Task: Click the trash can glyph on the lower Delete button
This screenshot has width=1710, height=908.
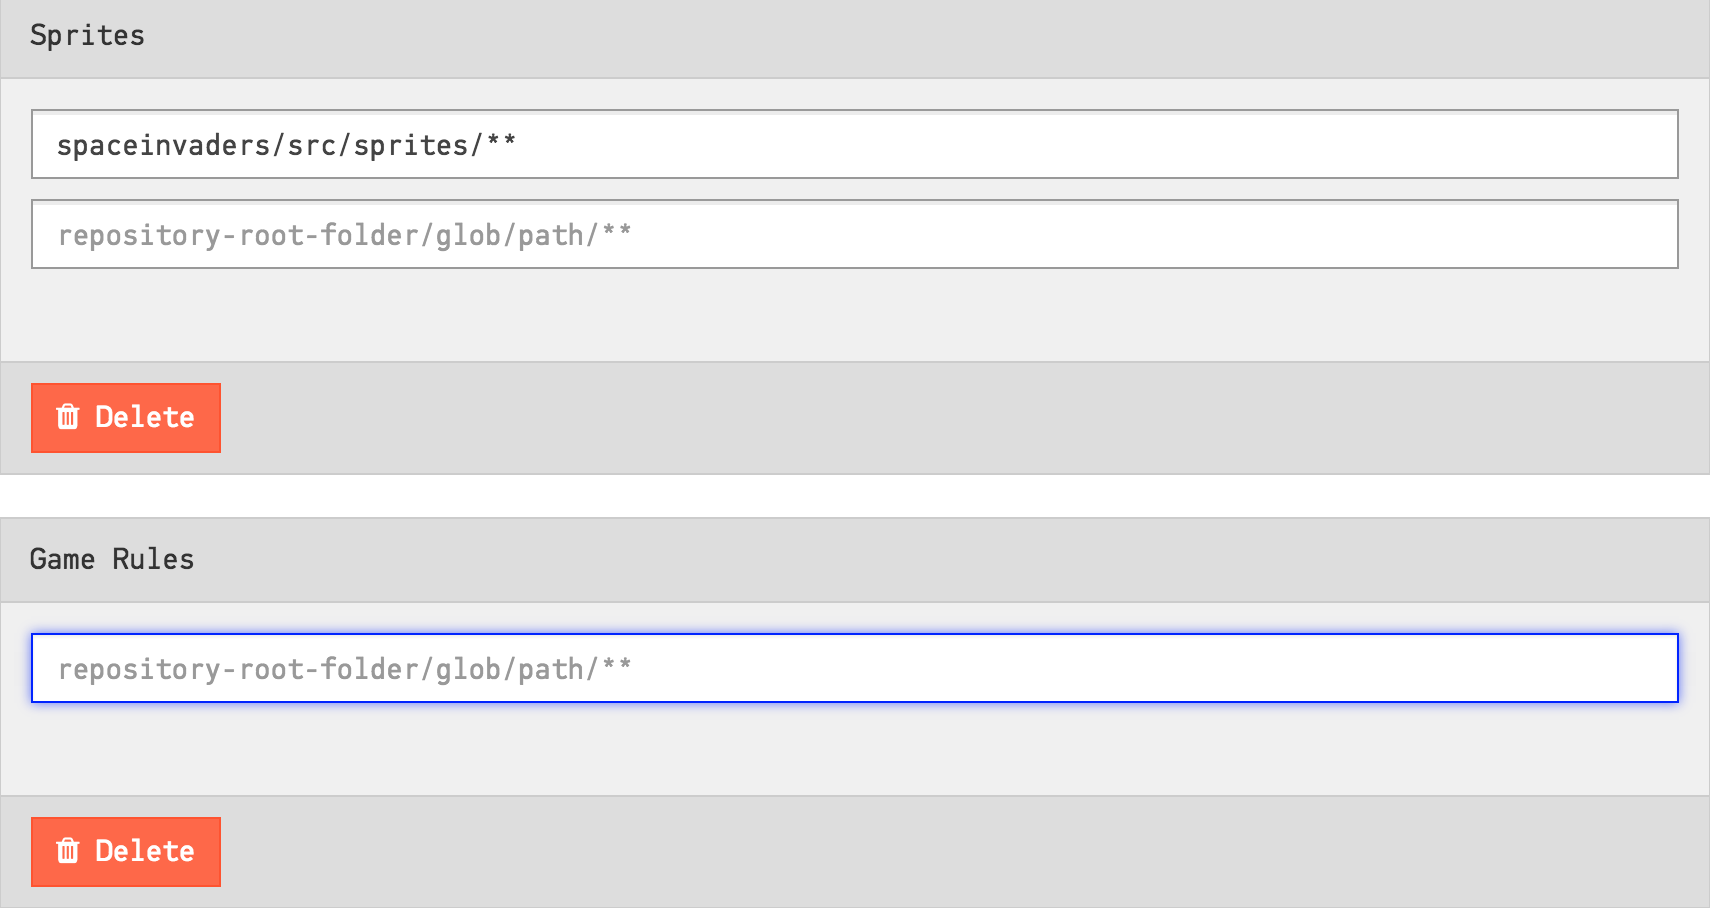Action: (x=68, y=851)
